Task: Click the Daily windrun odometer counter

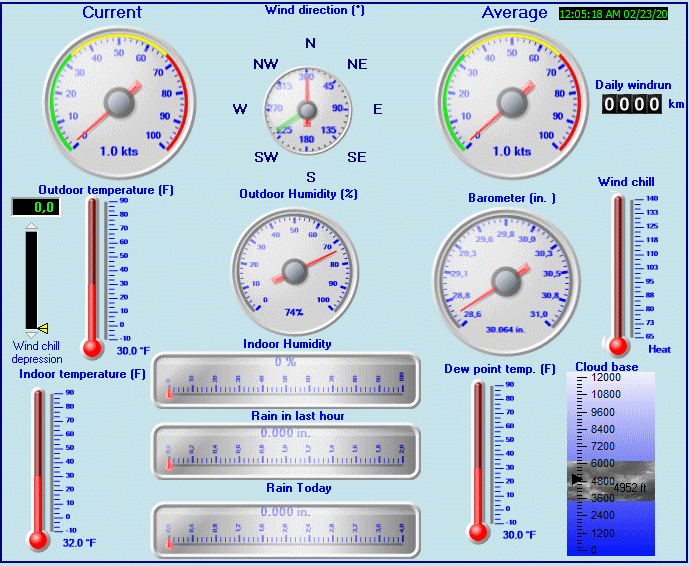Action: click(x=632, y=104)
